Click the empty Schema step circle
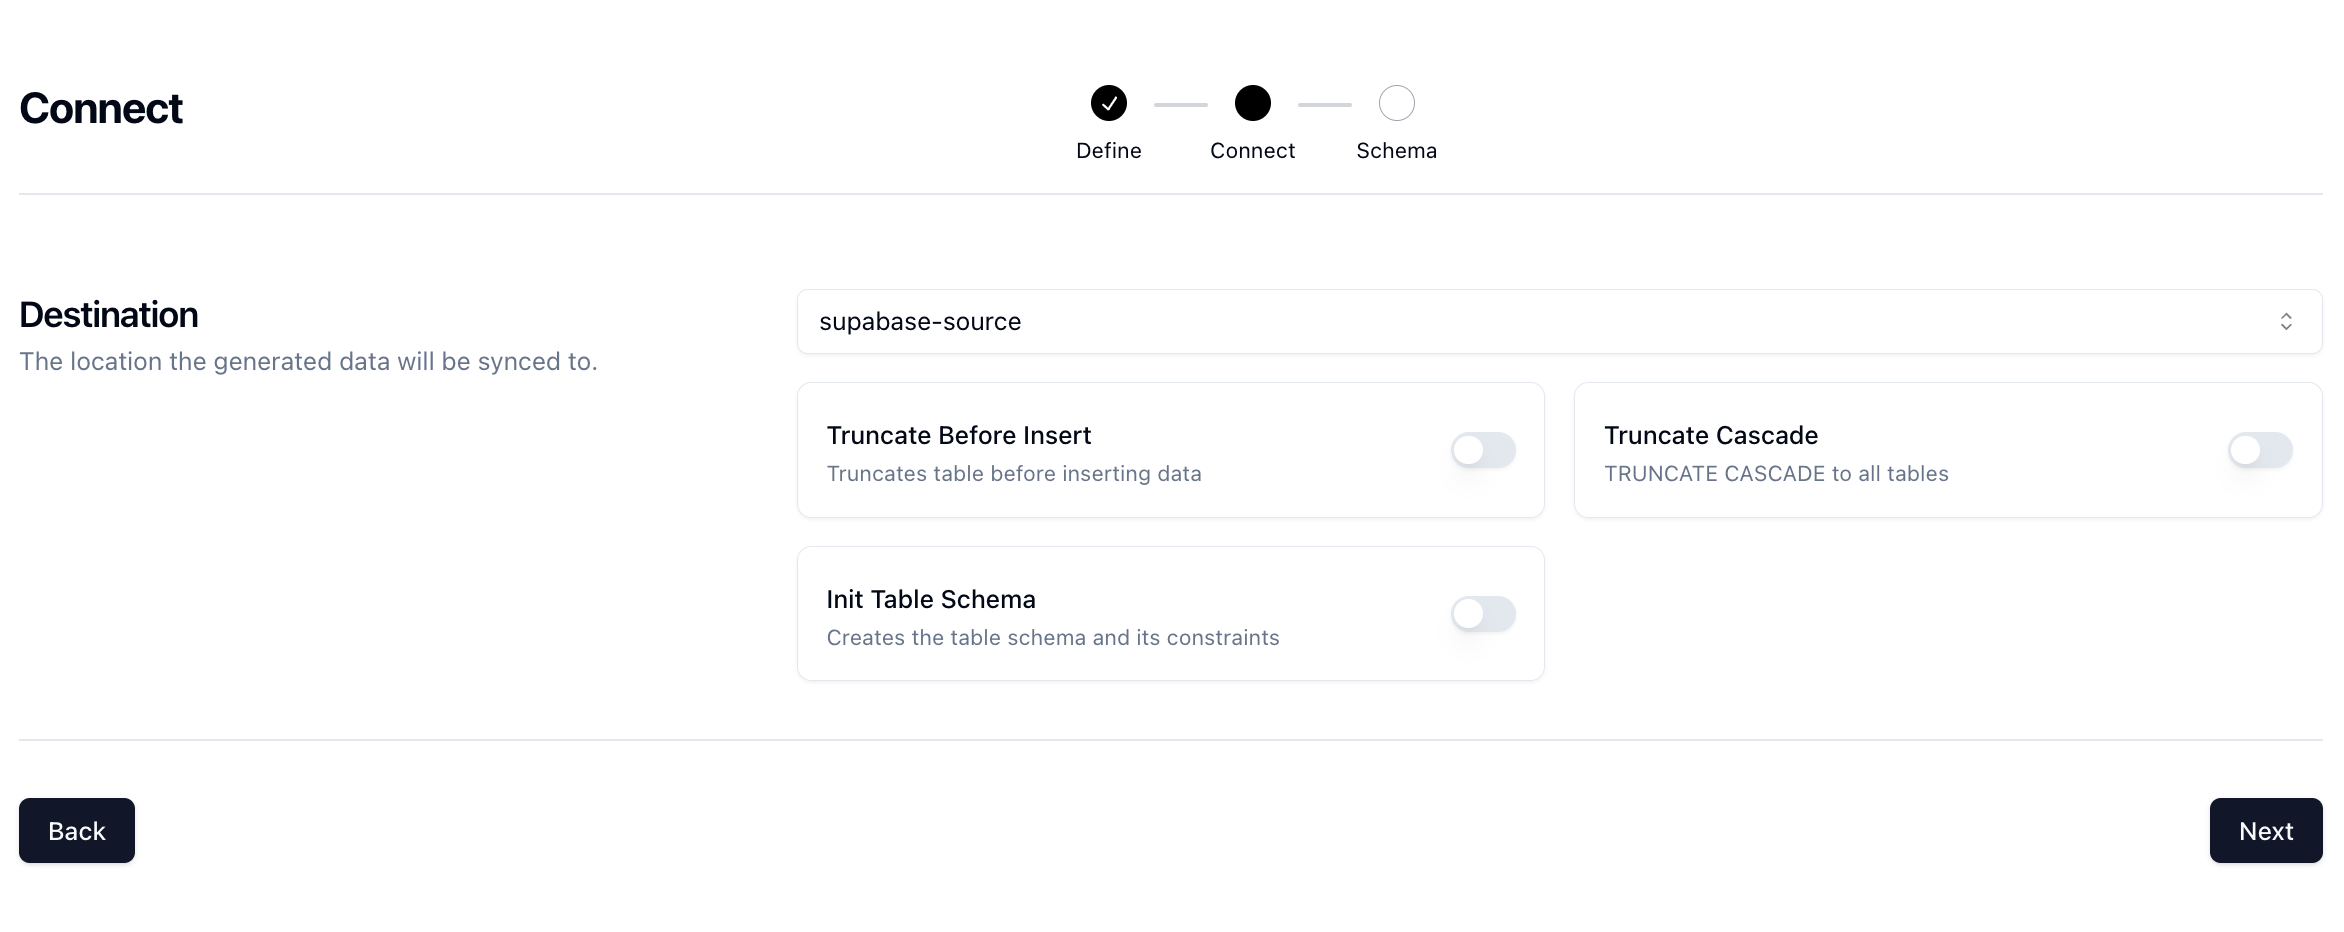The height and width of the screenshot is (932, 2344). coord(1396,103)
